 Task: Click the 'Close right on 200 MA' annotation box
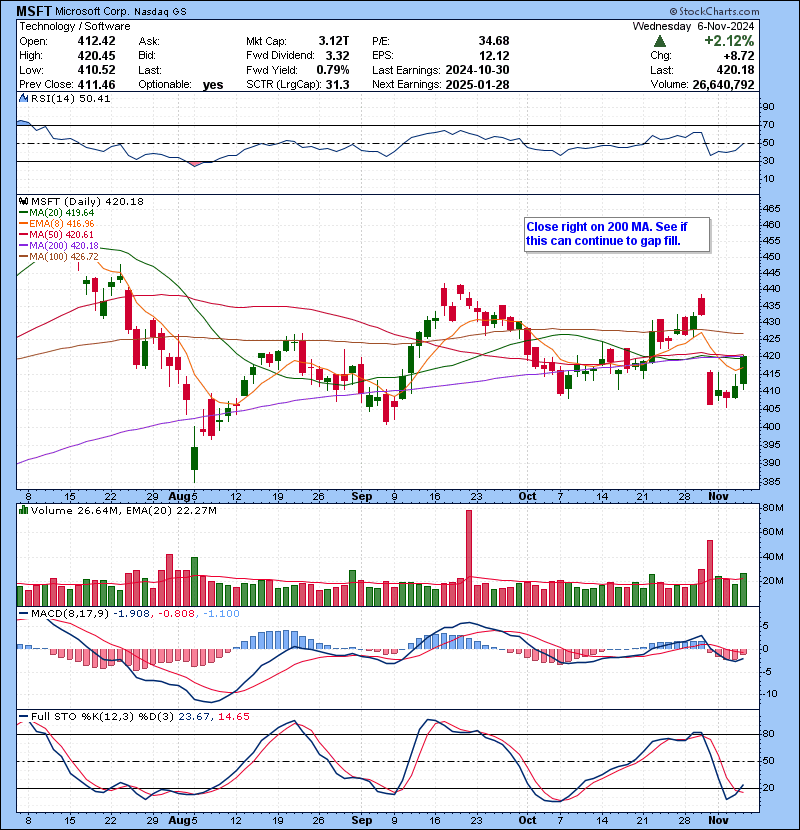pyautogui.click(x=616, y=234)
